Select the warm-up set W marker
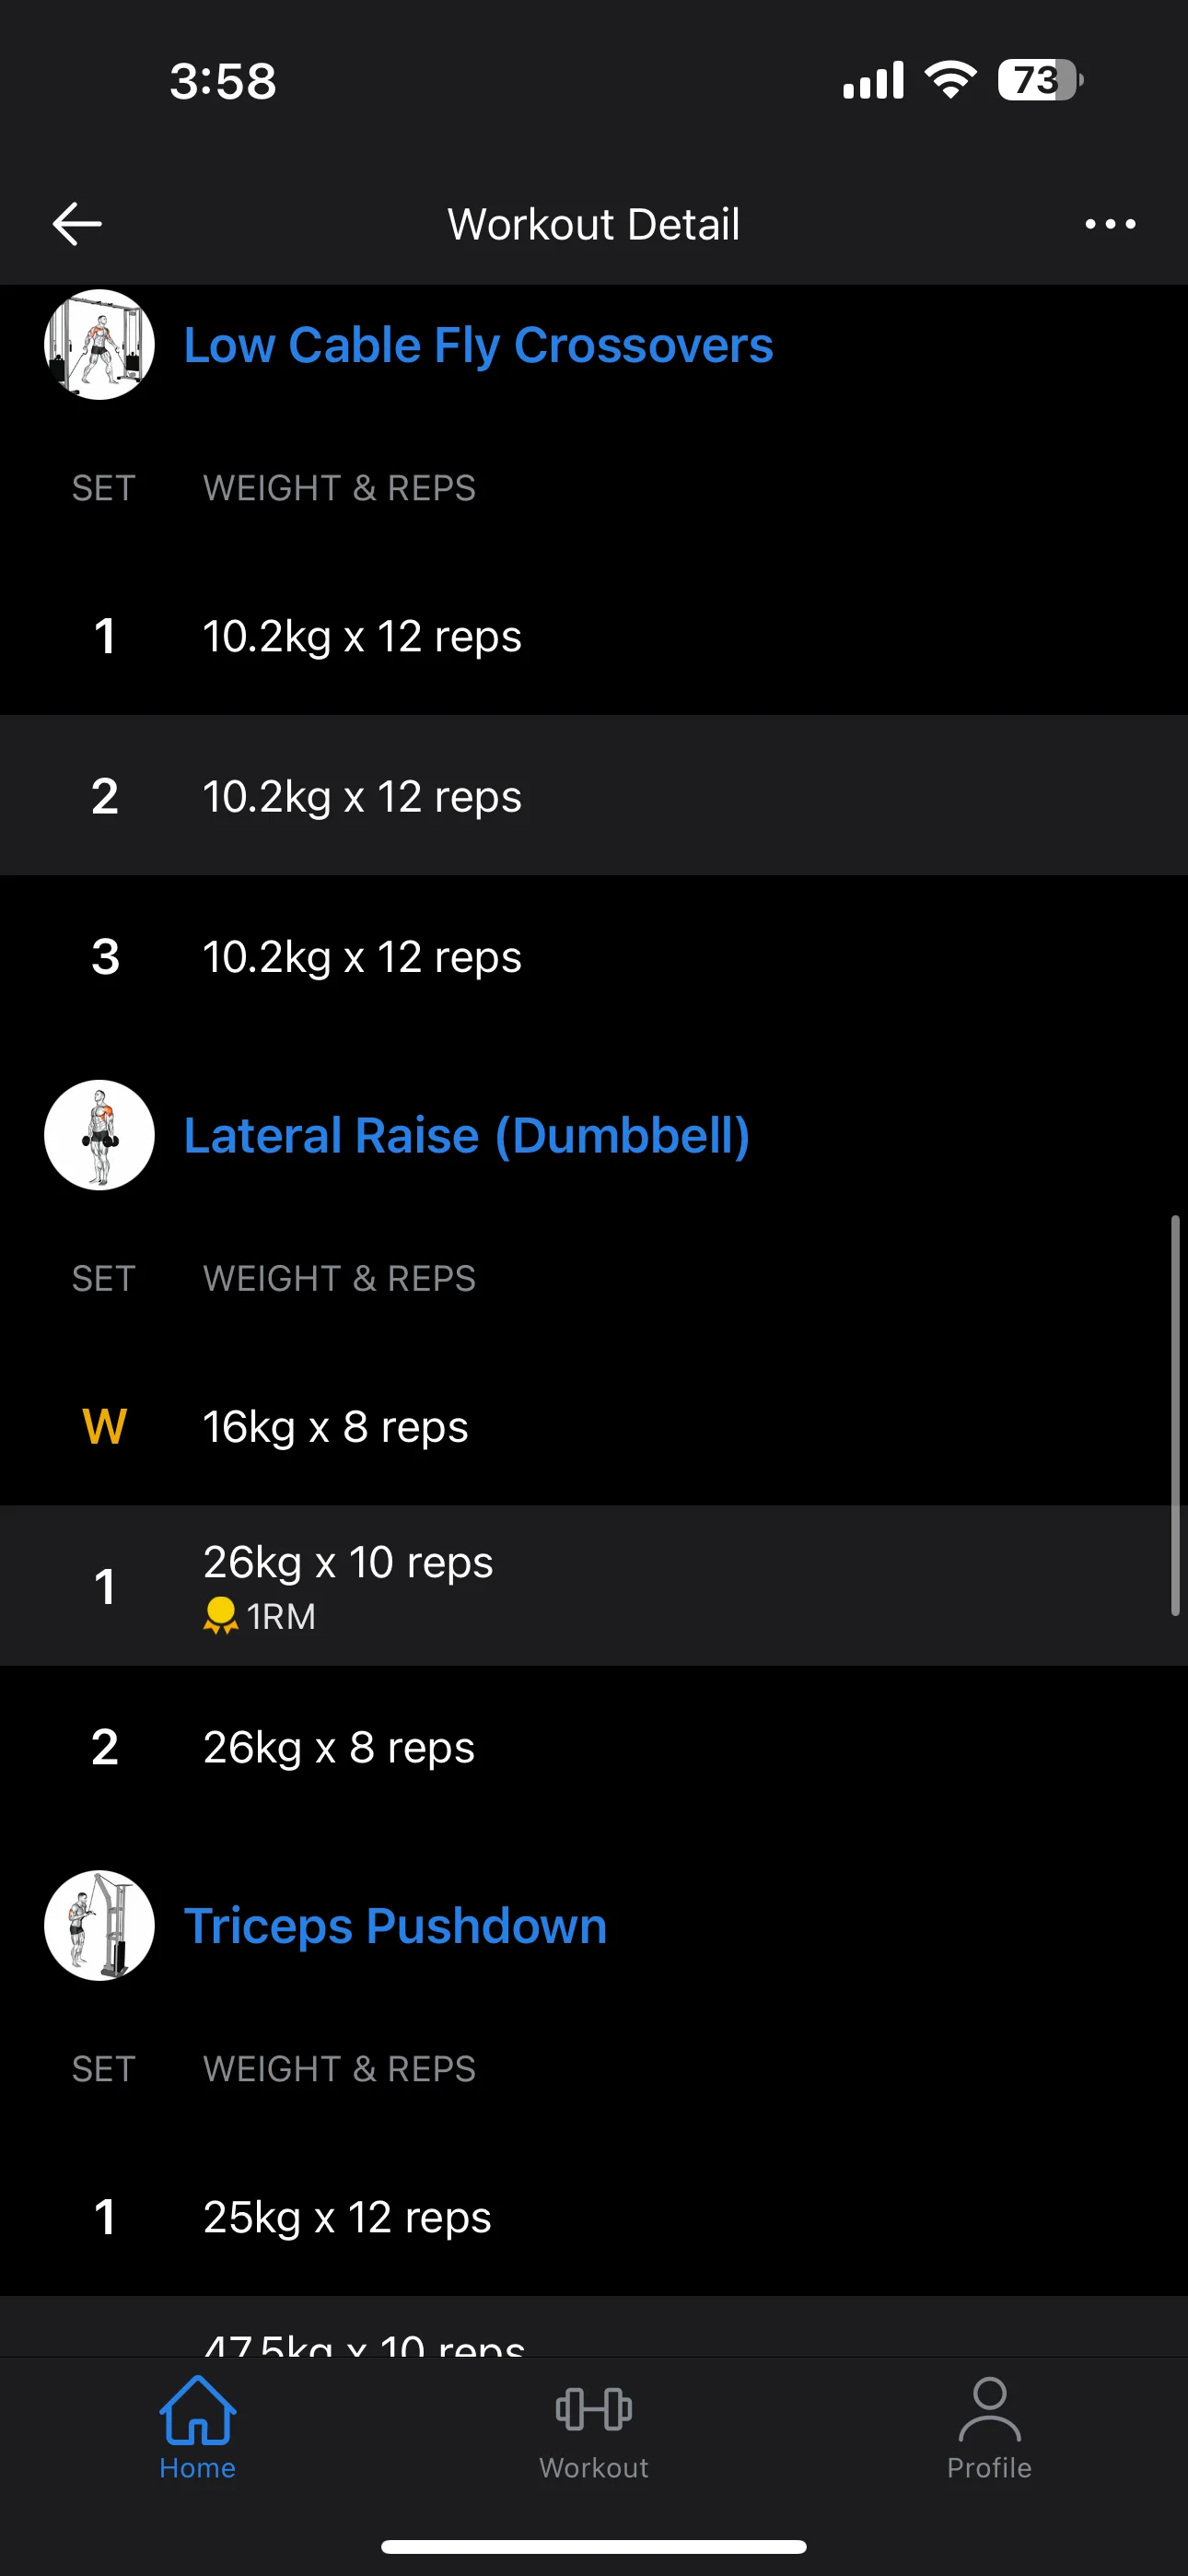1188x2576 pixels. click(104, 1426)
